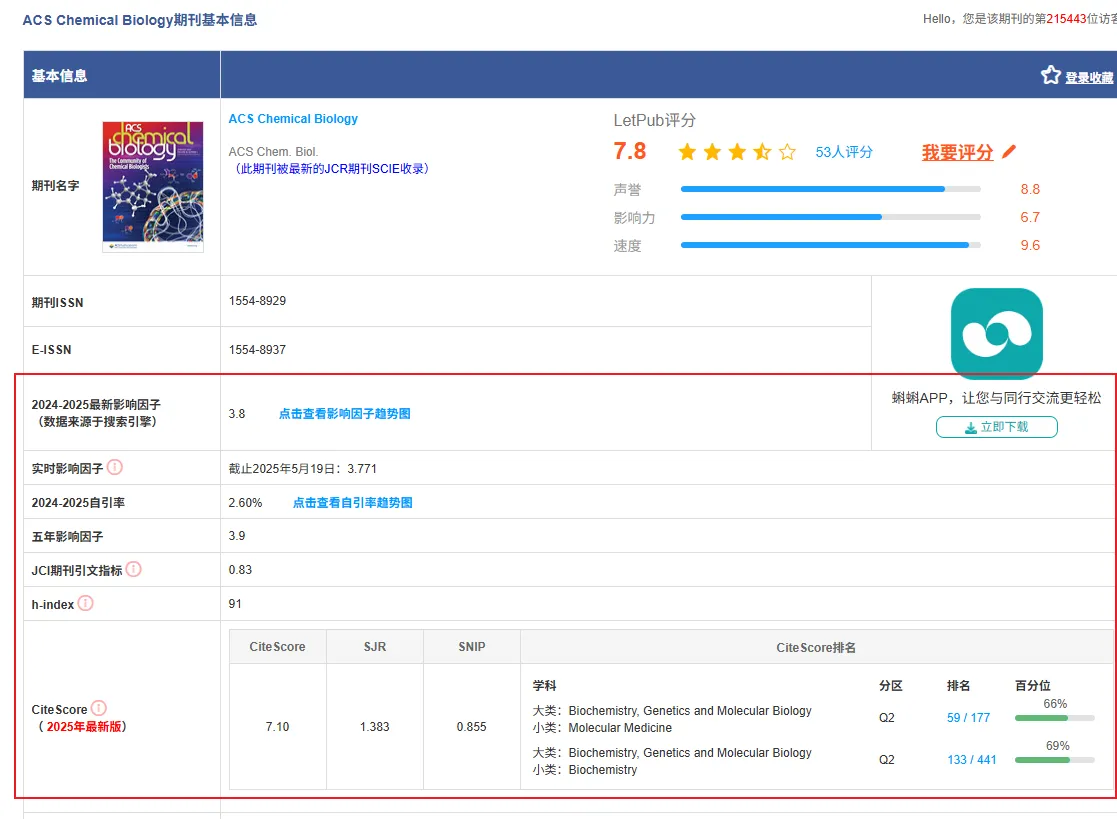Click the teal 蝌蚪 APP logo

(996, 334)
